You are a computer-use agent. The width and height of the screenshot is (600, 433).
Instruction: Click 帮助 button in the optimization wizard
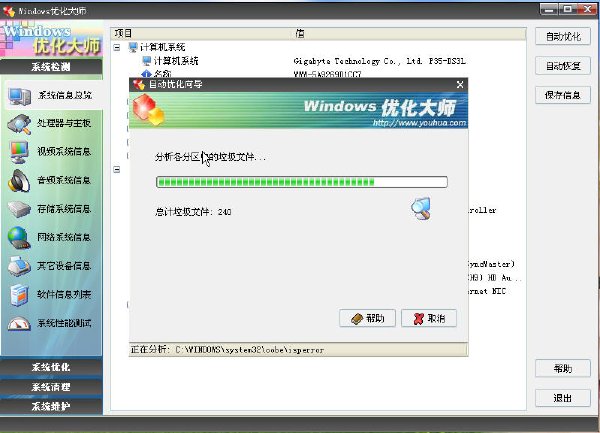pyautogui.click(x=367, y=318)
